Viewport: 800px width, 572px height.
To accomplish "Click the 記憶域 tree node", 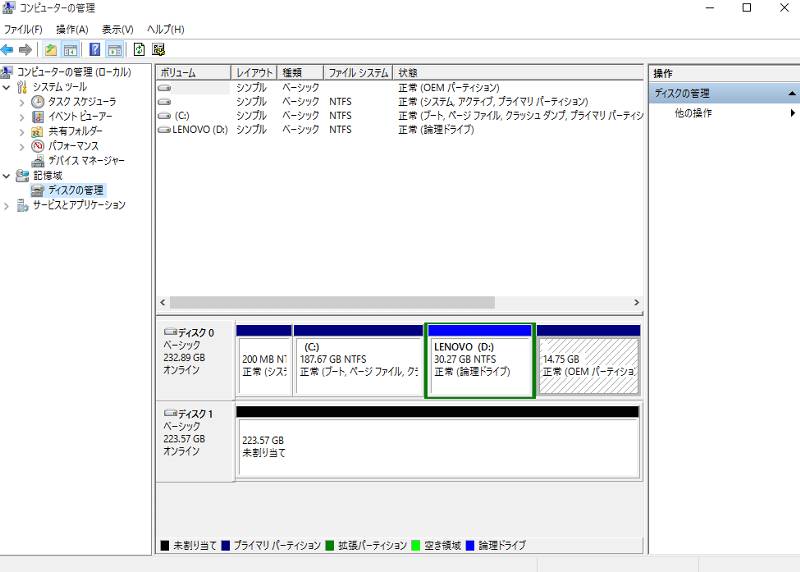I will tap(47, 176).
